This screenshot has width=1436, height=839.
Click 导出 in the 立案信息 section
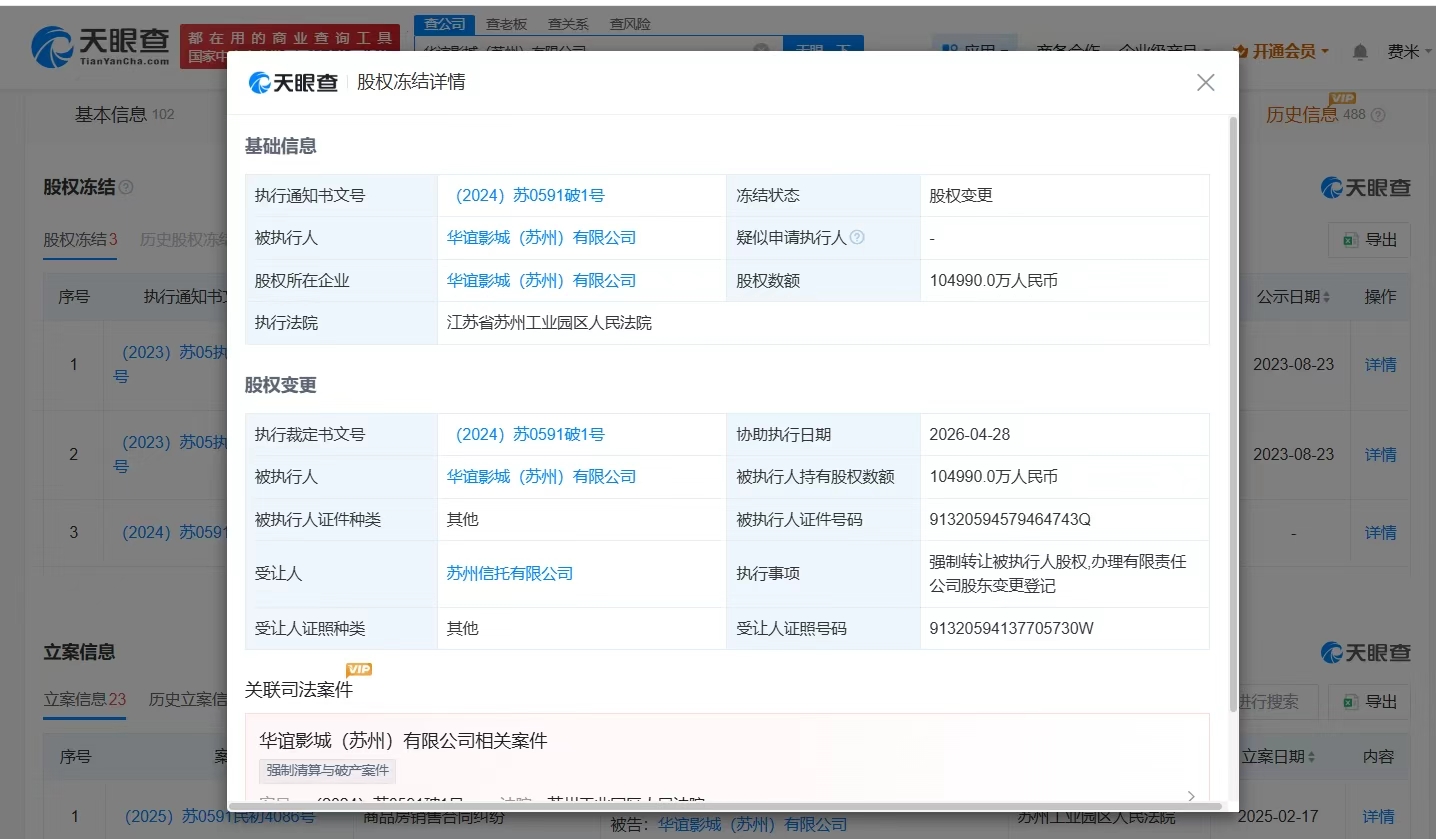coord(1369,701)
